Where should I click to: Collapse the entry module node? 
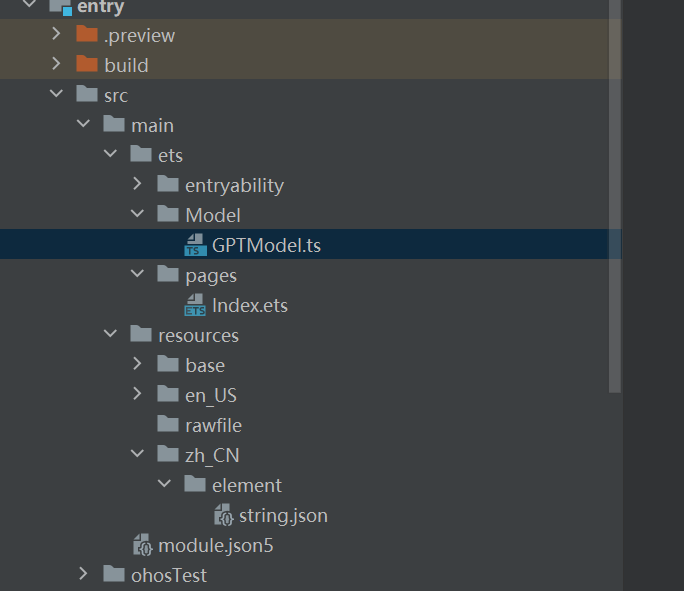29,3
